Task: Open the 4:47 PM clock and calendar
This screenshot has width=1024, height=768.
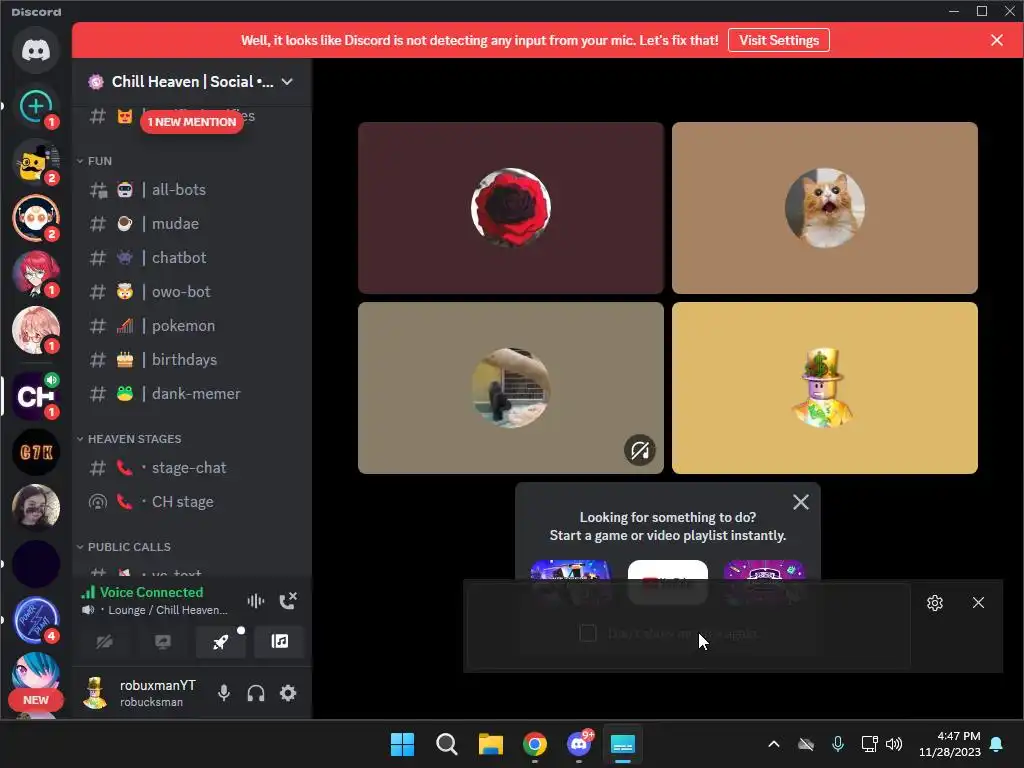Action: point(950,744)
